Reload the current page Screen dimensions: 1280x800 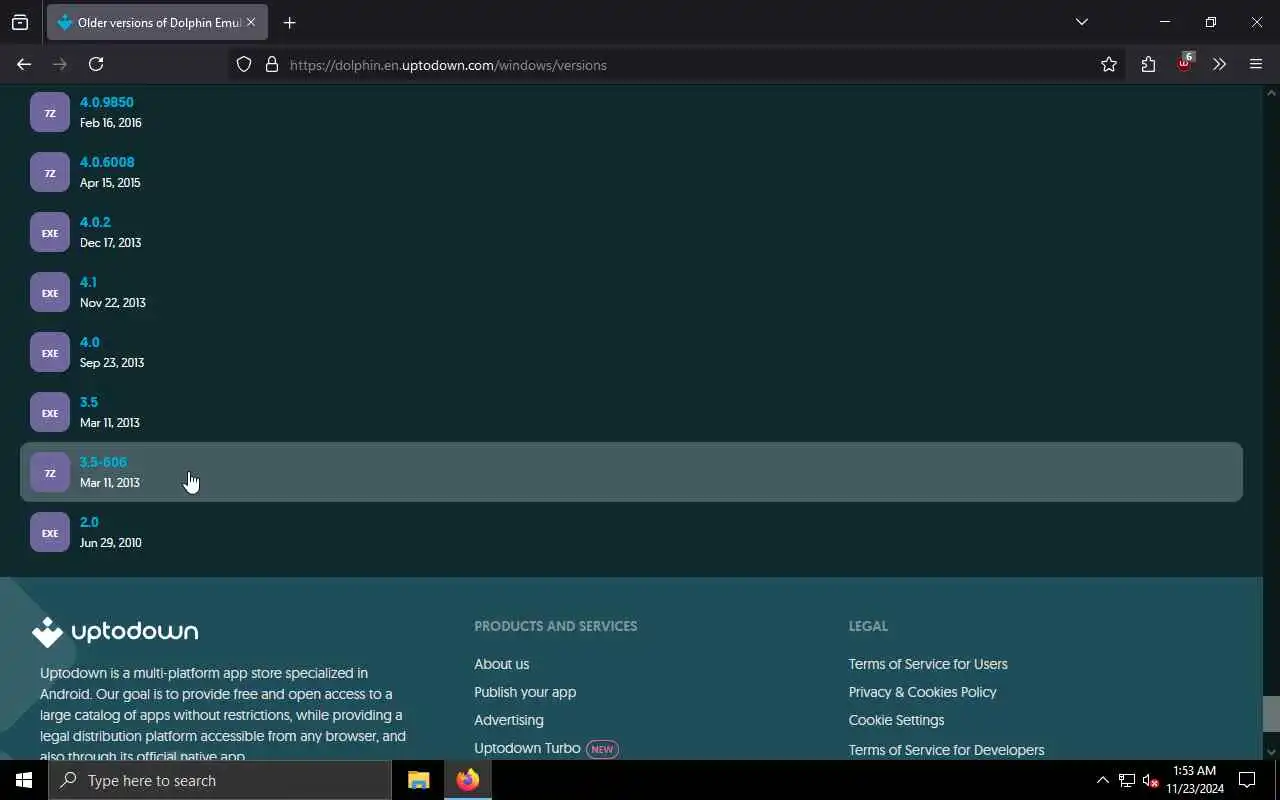96,64
